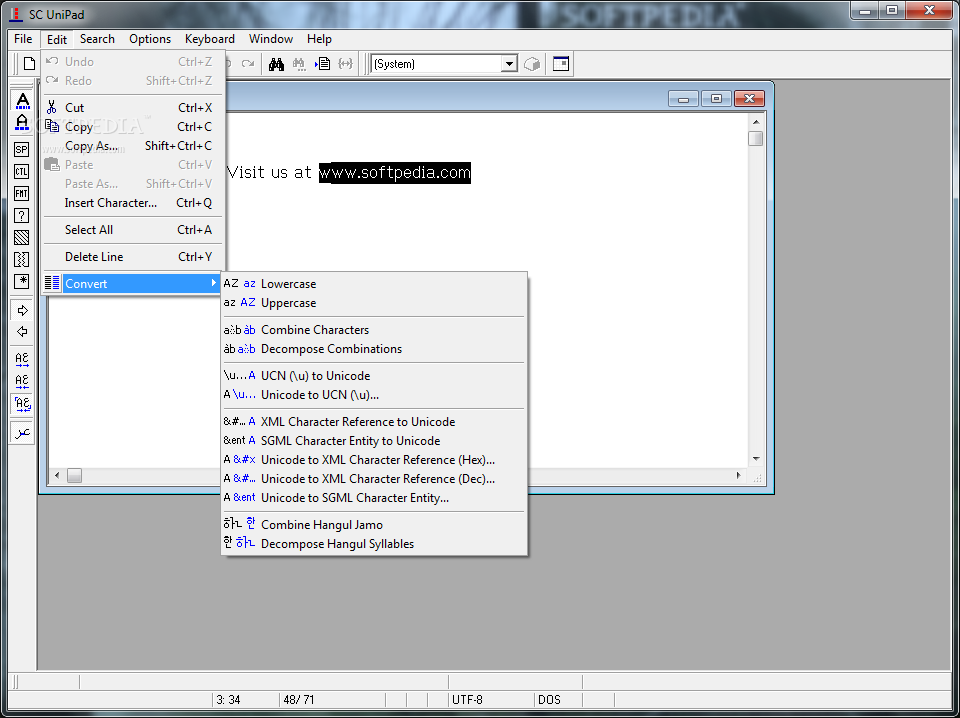
Task: Open the File menu
Action: (x=23, y=39)
